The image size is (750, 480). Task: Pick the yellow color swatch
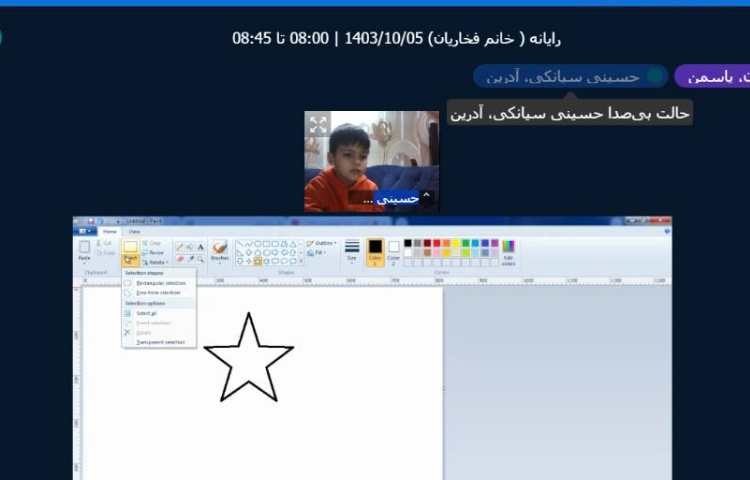point(456,243)
